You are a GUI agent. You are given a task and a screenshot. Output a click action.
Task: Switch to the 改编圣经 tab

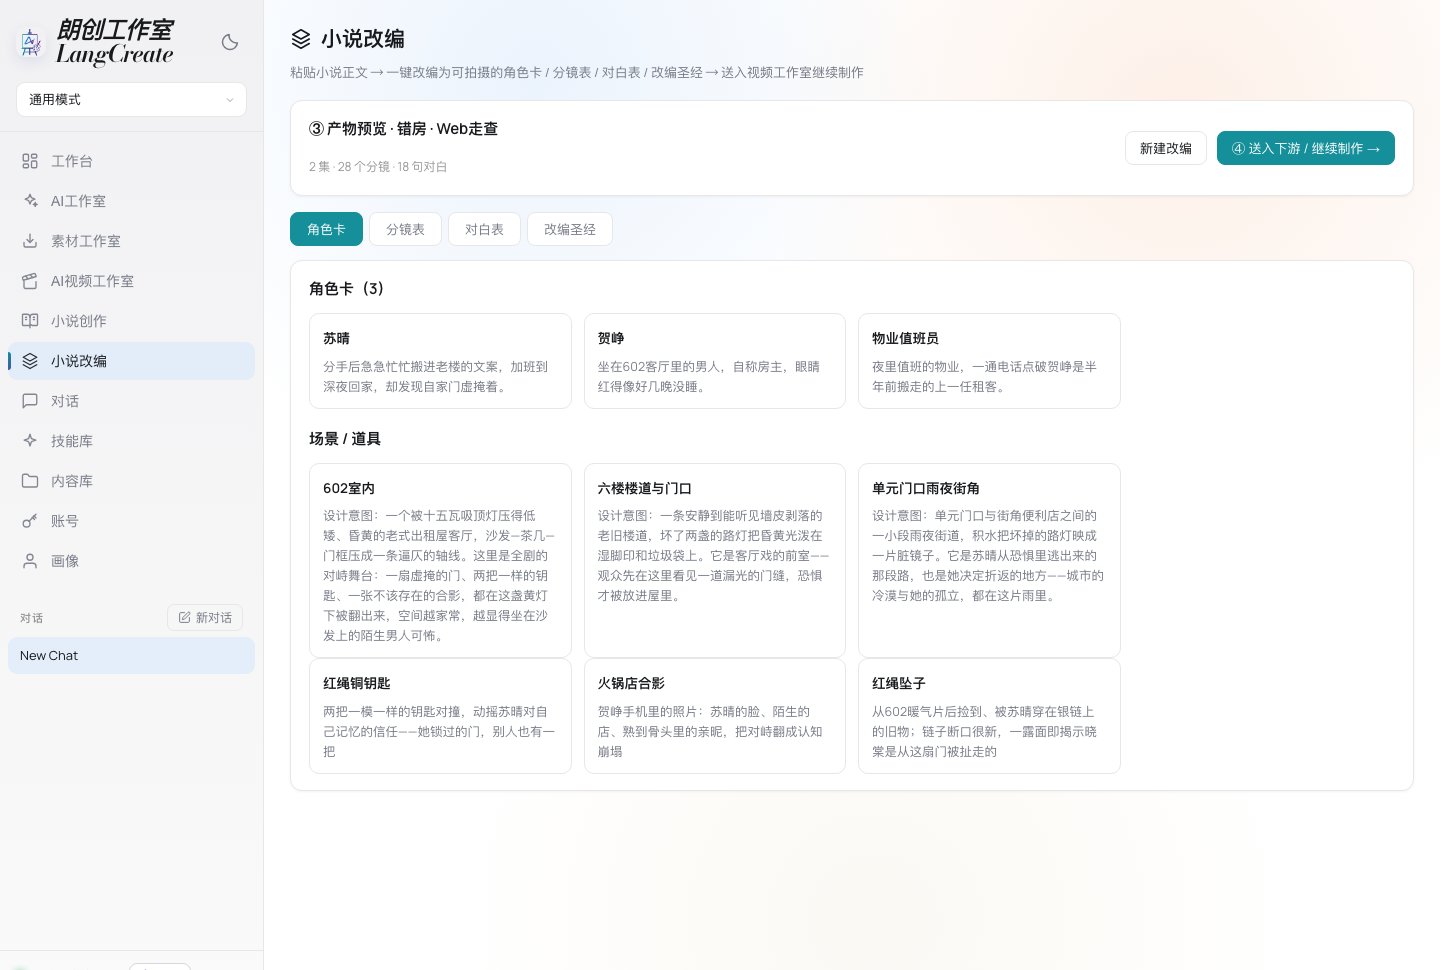pyautogui.click(x=570, y=229)
